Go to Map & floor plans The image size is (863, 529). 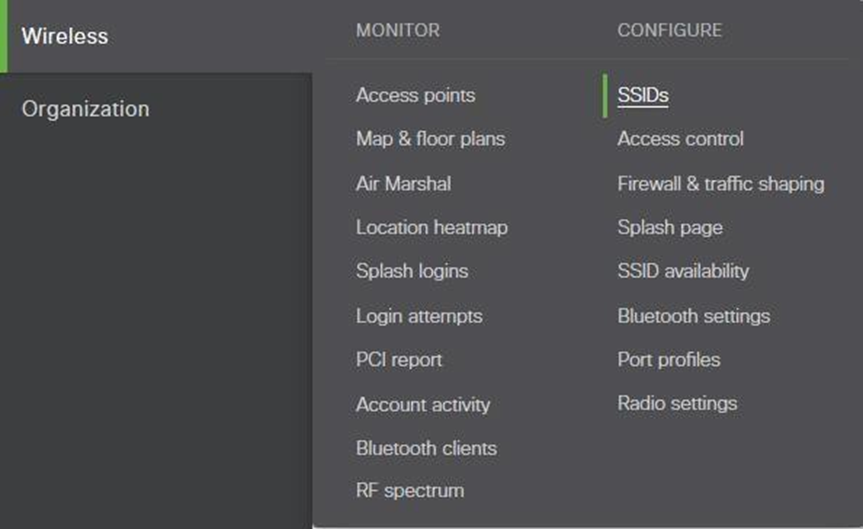430,139
